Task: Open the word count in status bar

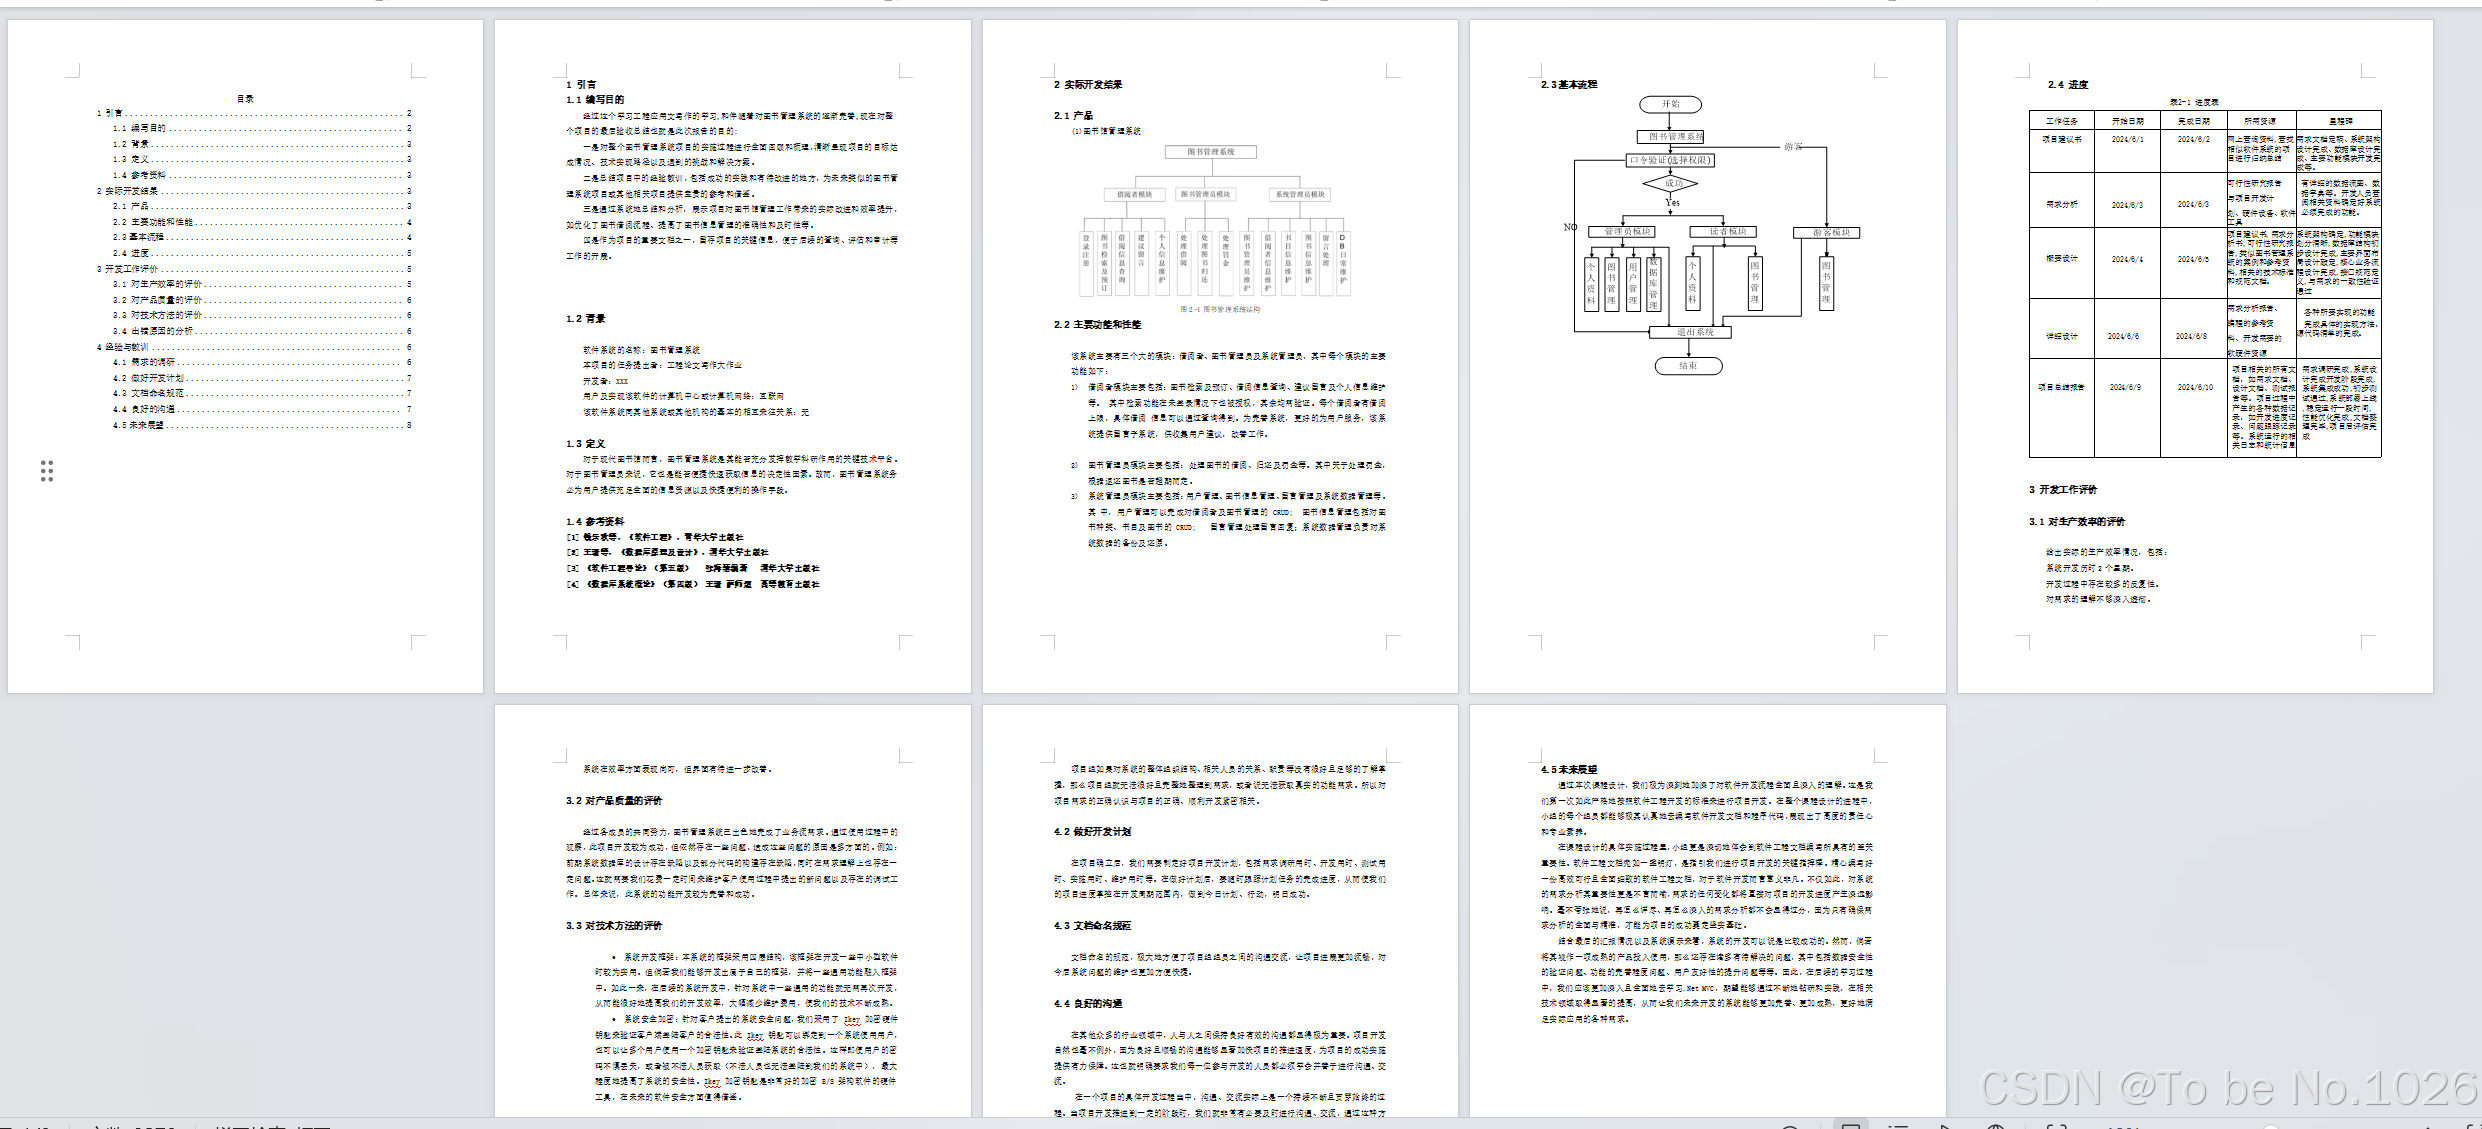Action: pyautogui.click(x=135, y=1127)
